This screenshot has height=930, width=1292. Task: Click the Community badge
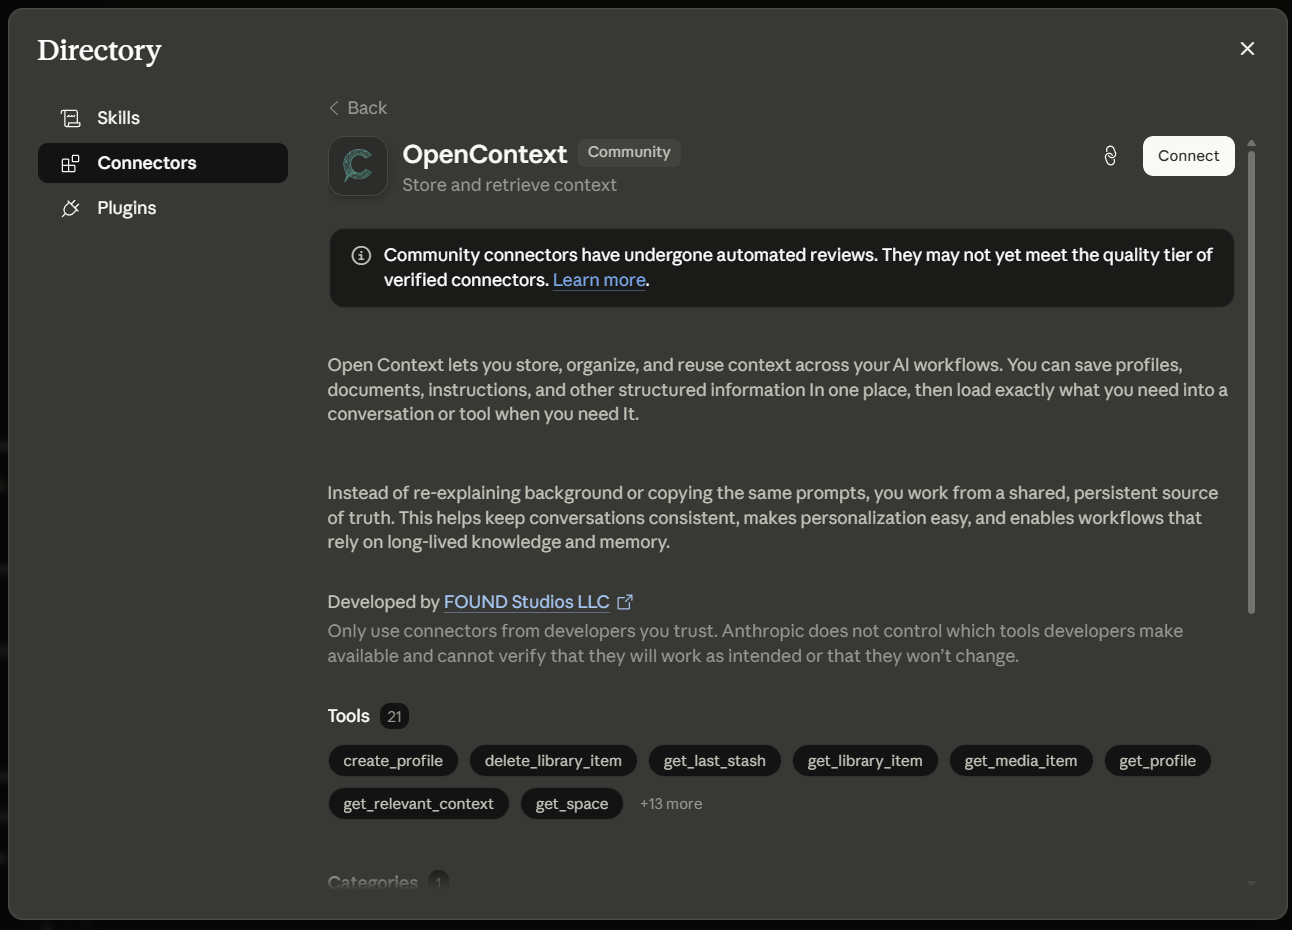629,152
